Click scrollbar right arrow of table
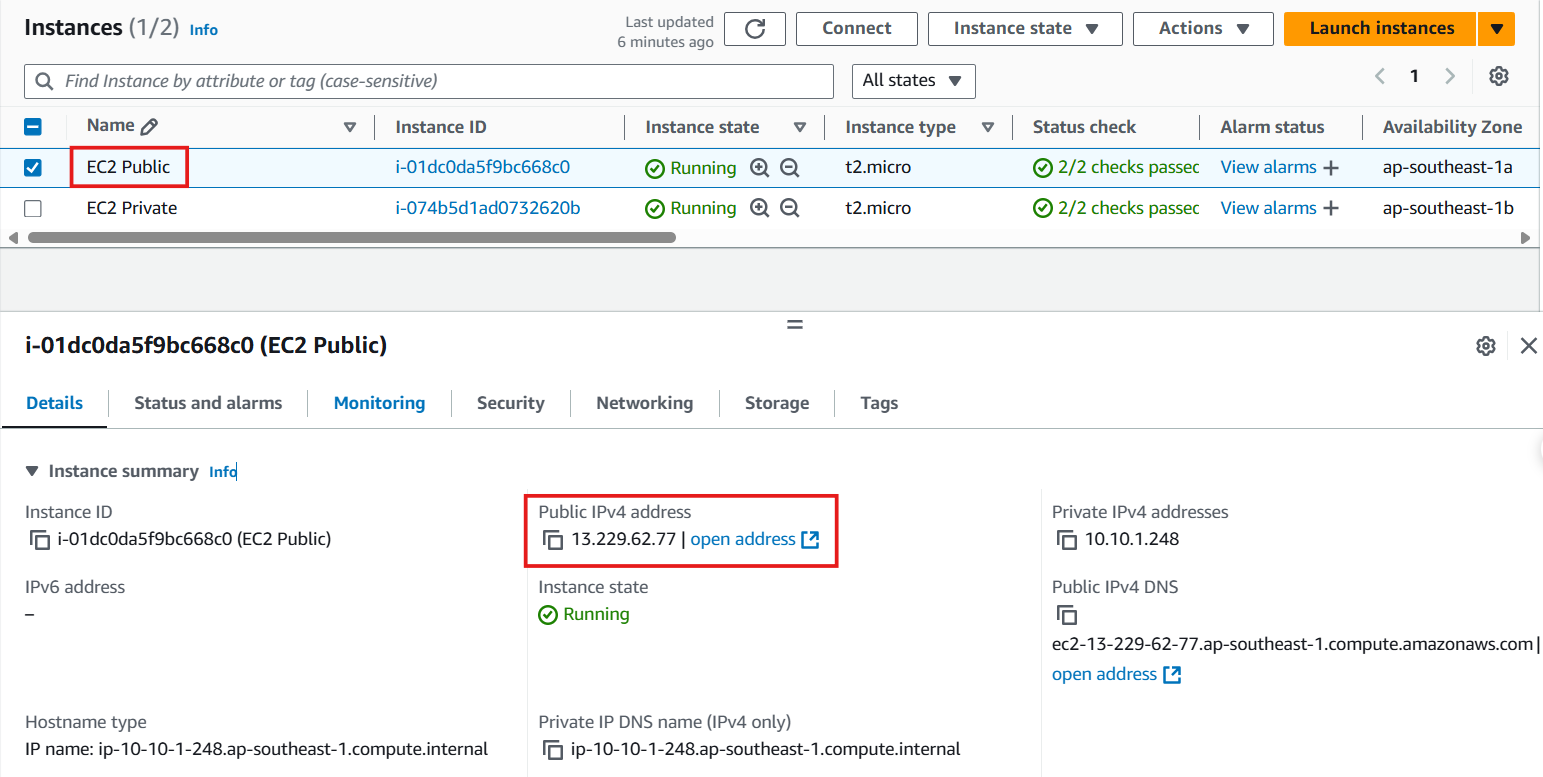The image size is (1543, 777). pos(1525,238)
